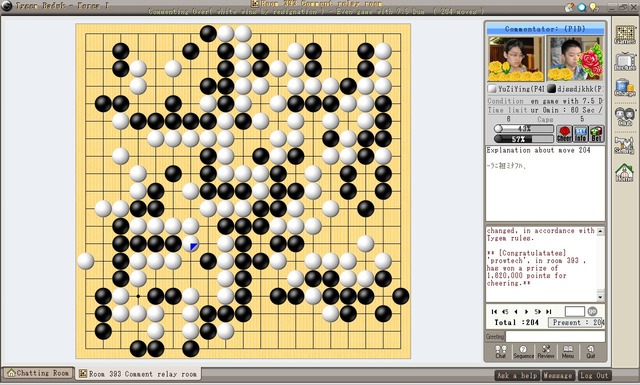Click black player's photo with red rose
Image resolution: width=640 pixels, height=385 pixels.
[x=575, y=58]
